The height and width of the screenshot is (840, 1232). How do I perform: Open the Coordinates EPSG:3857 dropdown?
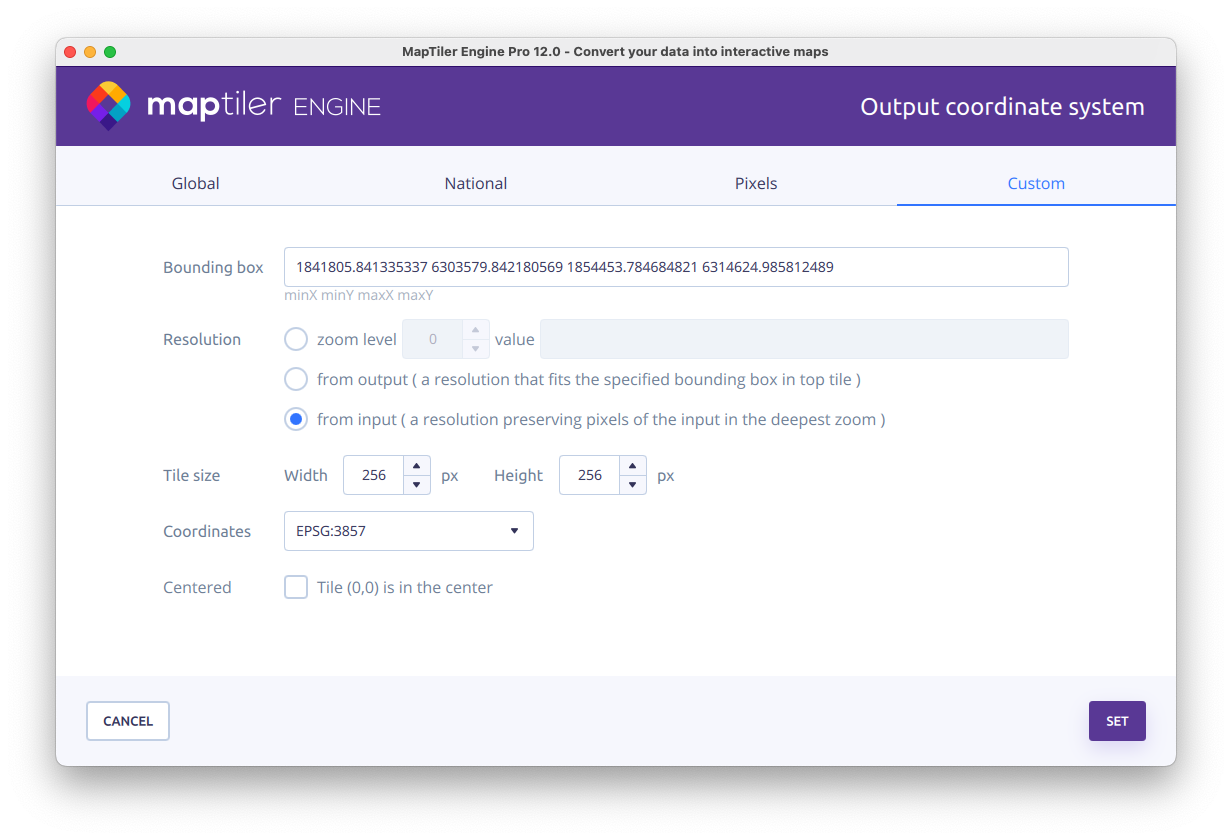408,531
